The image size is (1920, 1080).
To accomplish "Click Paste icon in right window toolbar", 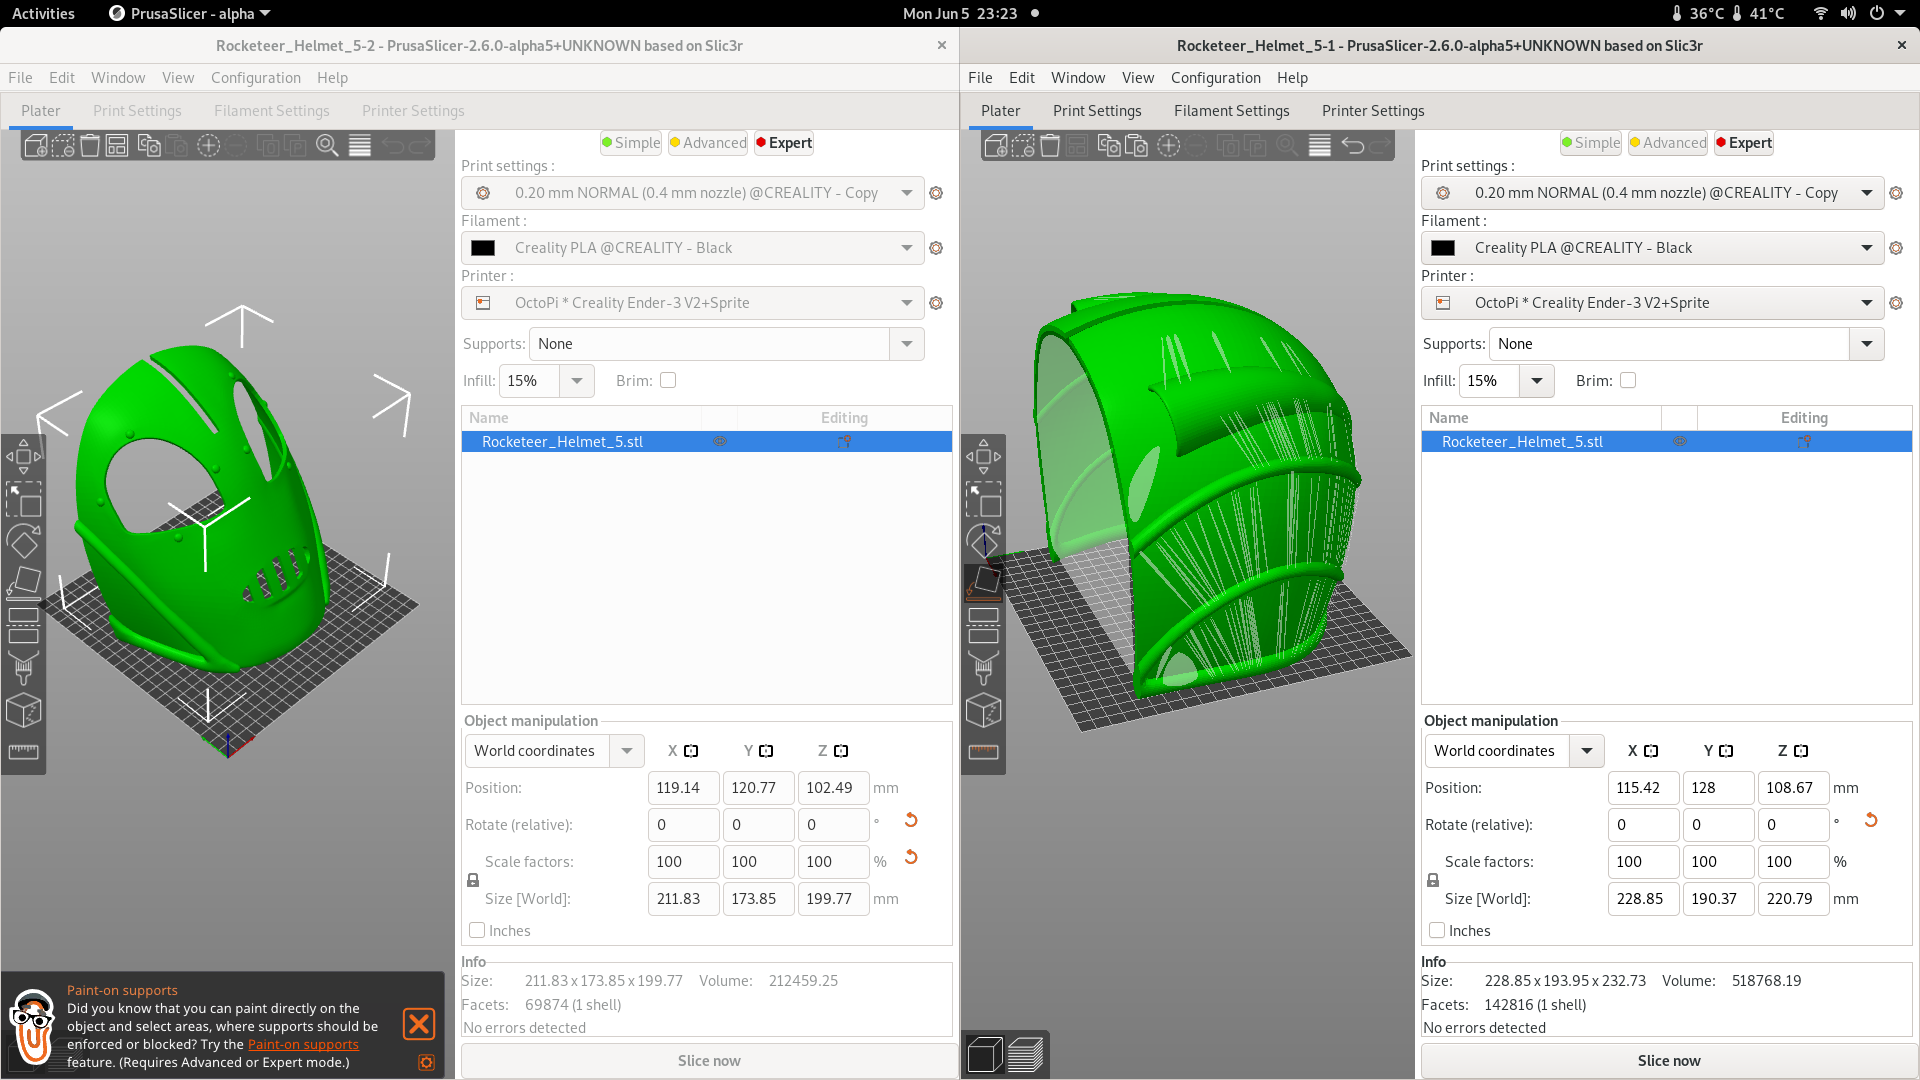I will (1137, 146).
